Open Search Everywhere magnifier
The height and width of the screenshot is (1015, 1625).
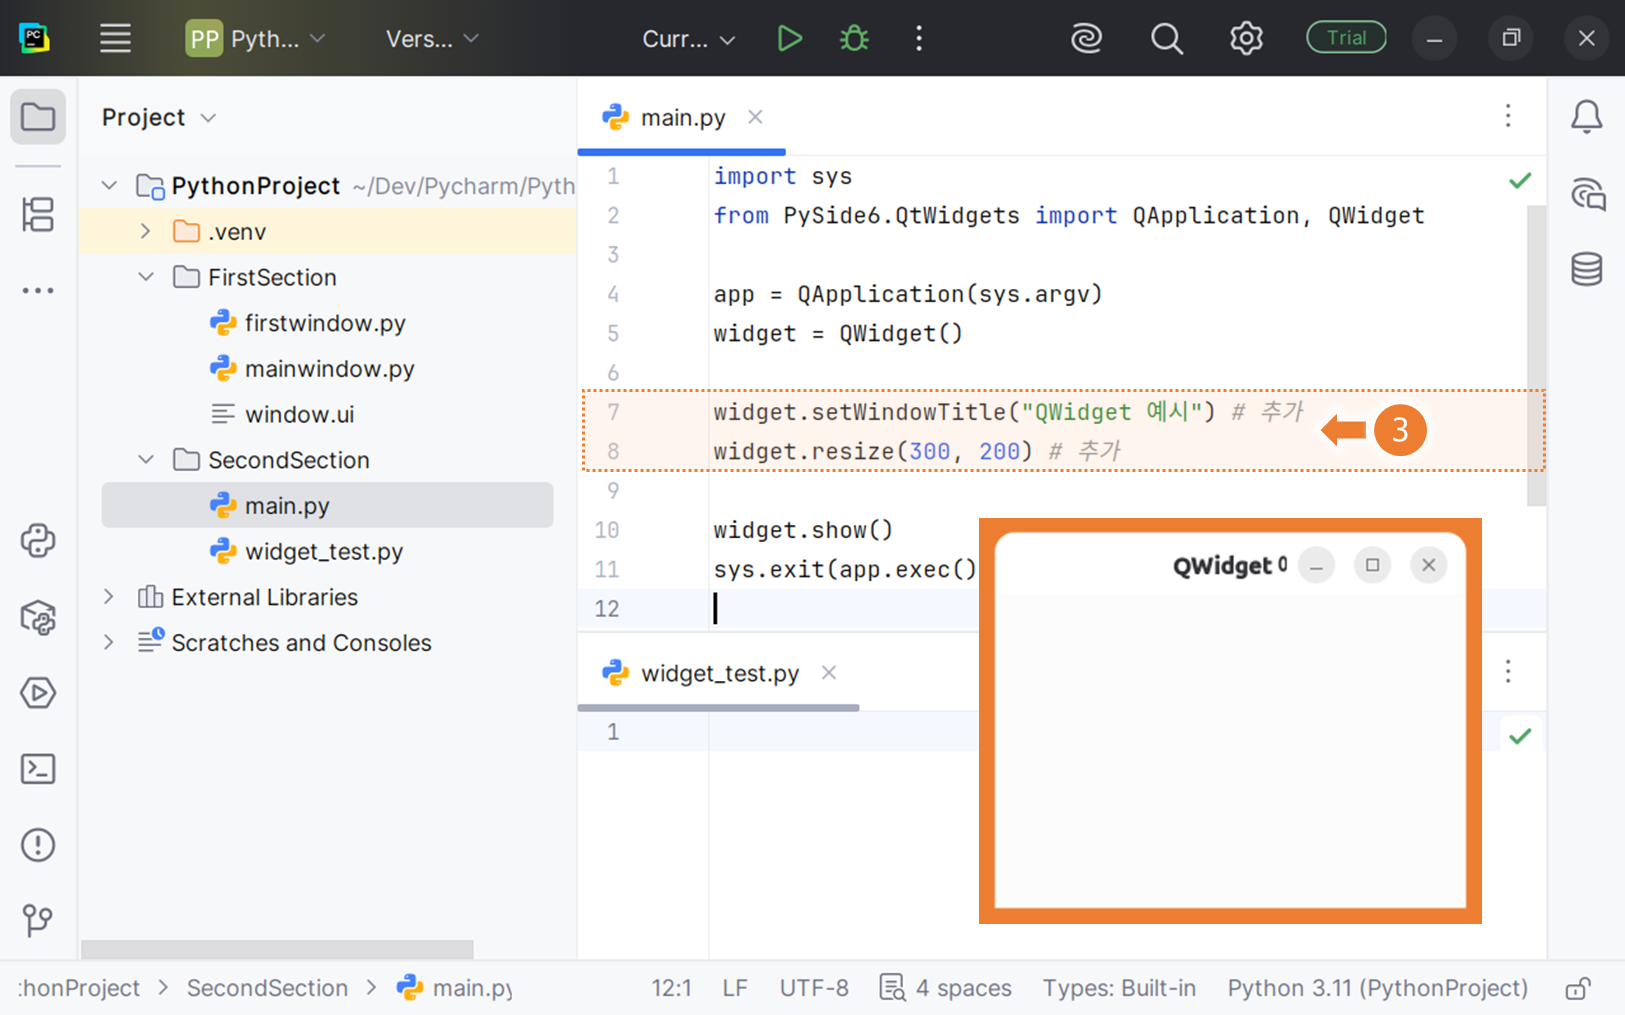point(1166,38)
